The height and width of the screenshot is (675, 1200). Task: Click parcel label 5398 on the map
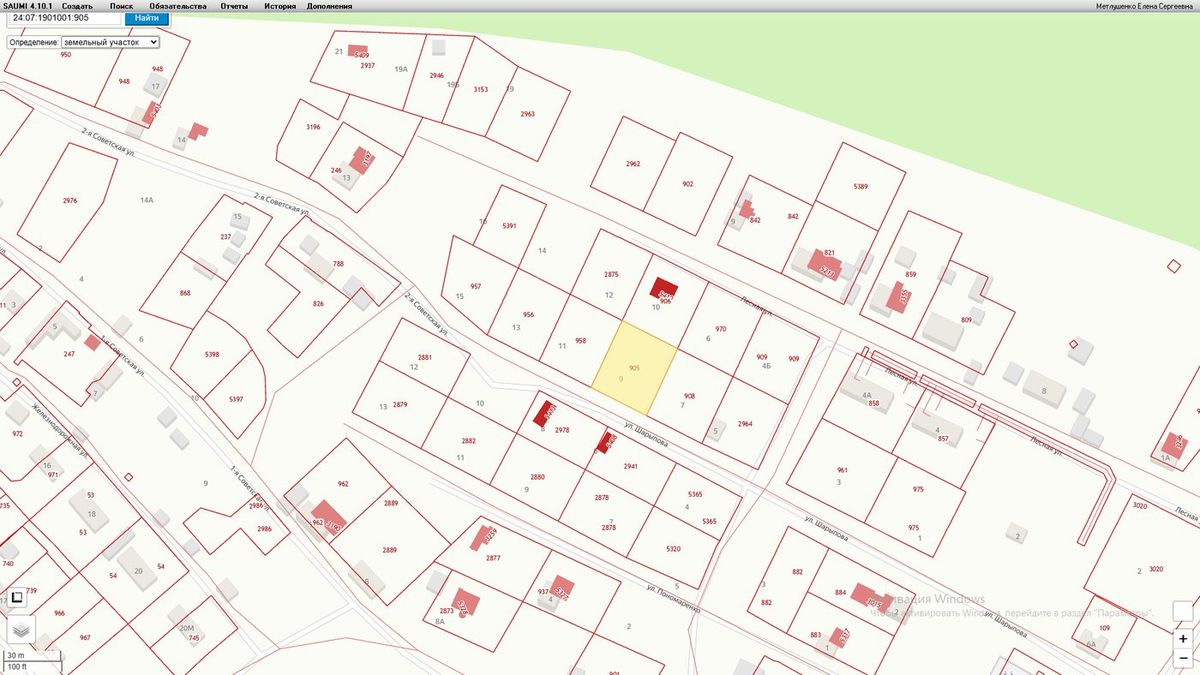click(x=211, y=354)
